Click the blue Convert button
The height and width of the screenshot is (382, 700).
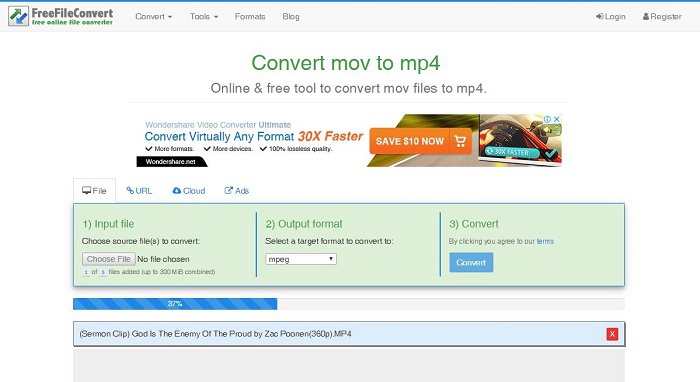tap(471, 262)
